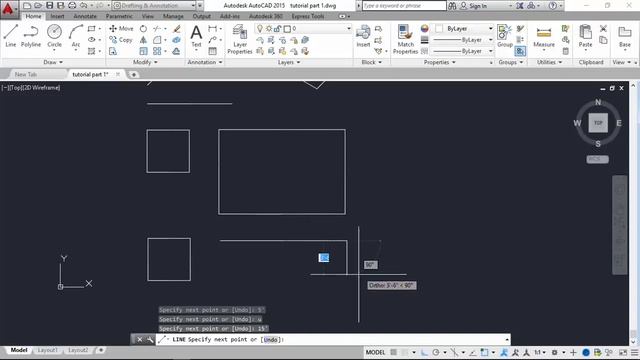Select the Arc tool

click(x=76, y=36)
